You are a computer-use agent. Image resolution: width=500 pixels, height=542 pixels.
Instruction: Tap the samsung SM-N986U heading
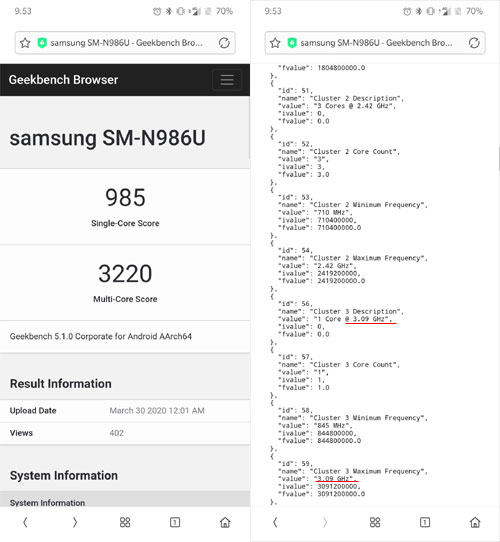(108, 138)
